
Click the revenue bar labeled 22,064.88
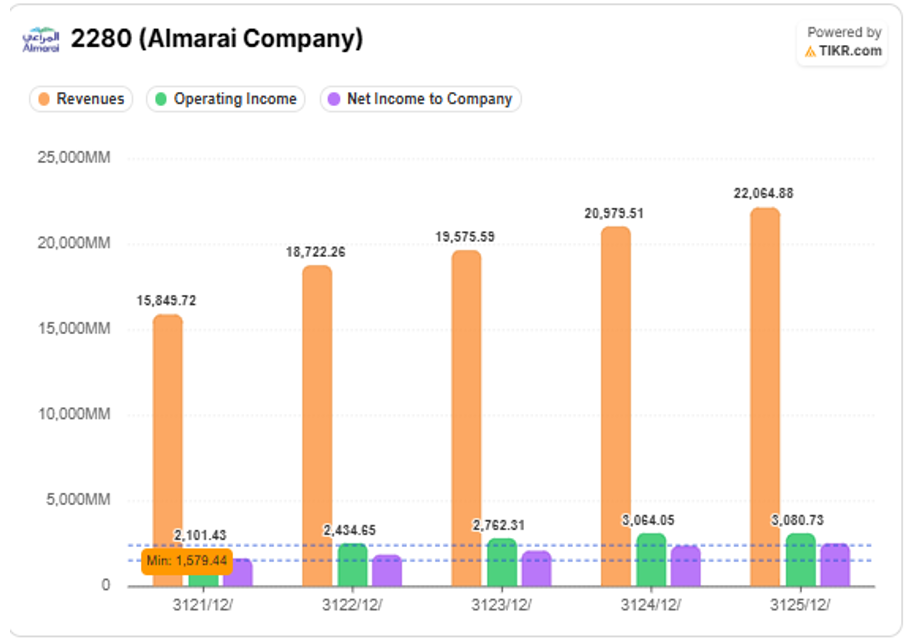[x=765, y=397]
